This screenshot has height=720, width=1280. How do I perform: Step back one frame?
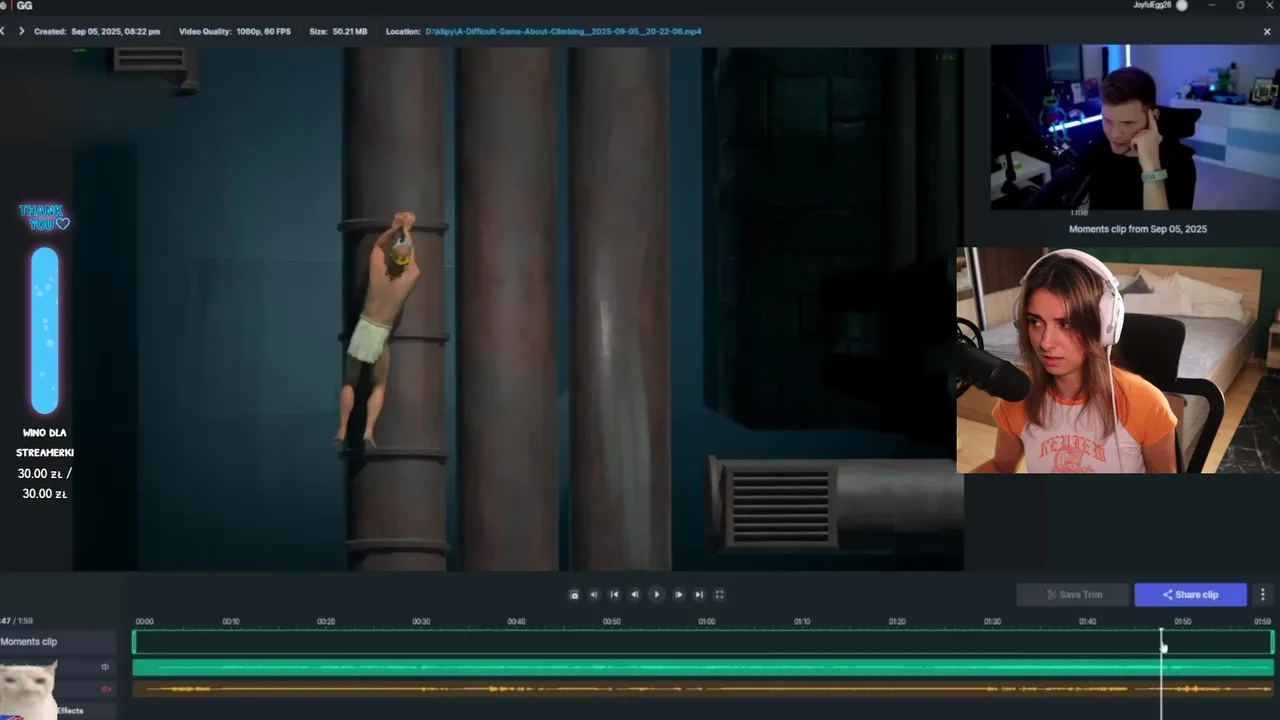click(634, 595)
